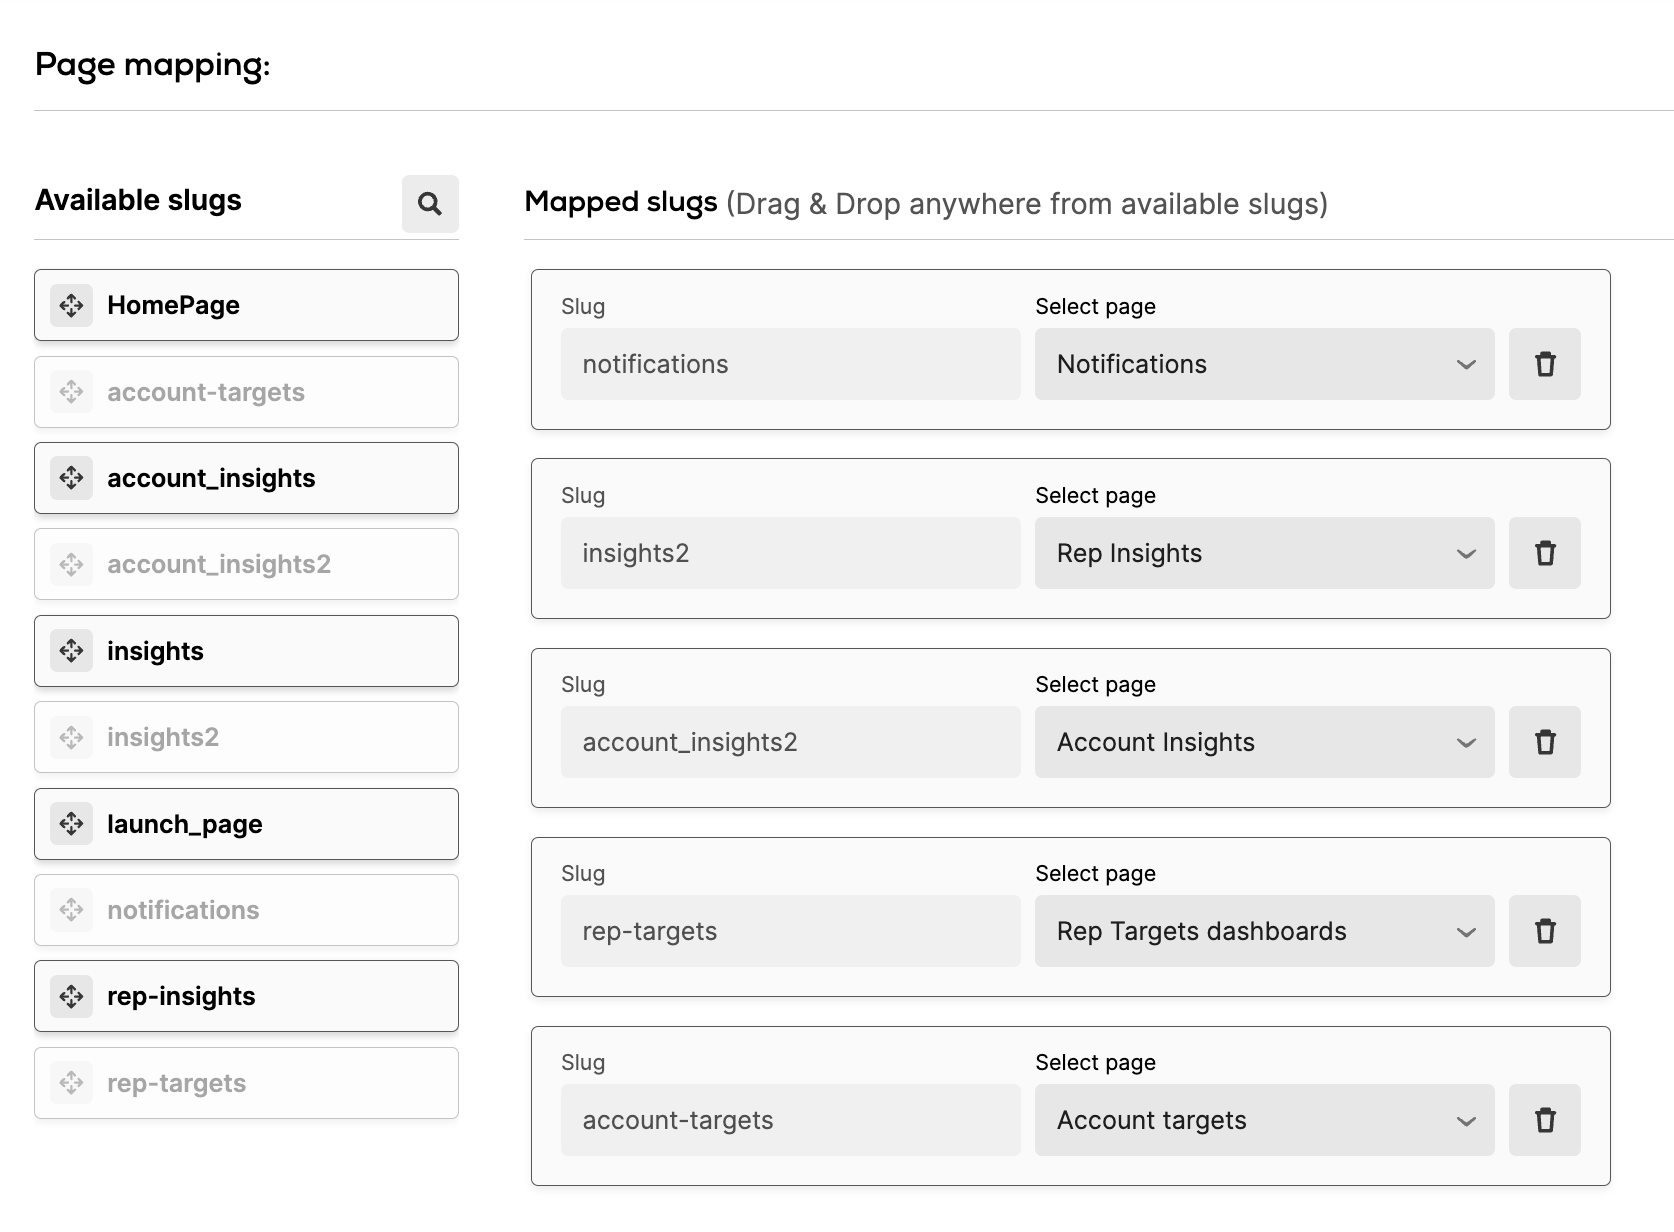Click the rep-targets slug input field
This screenshot has height=1232, width=1674.
(790, 931)
